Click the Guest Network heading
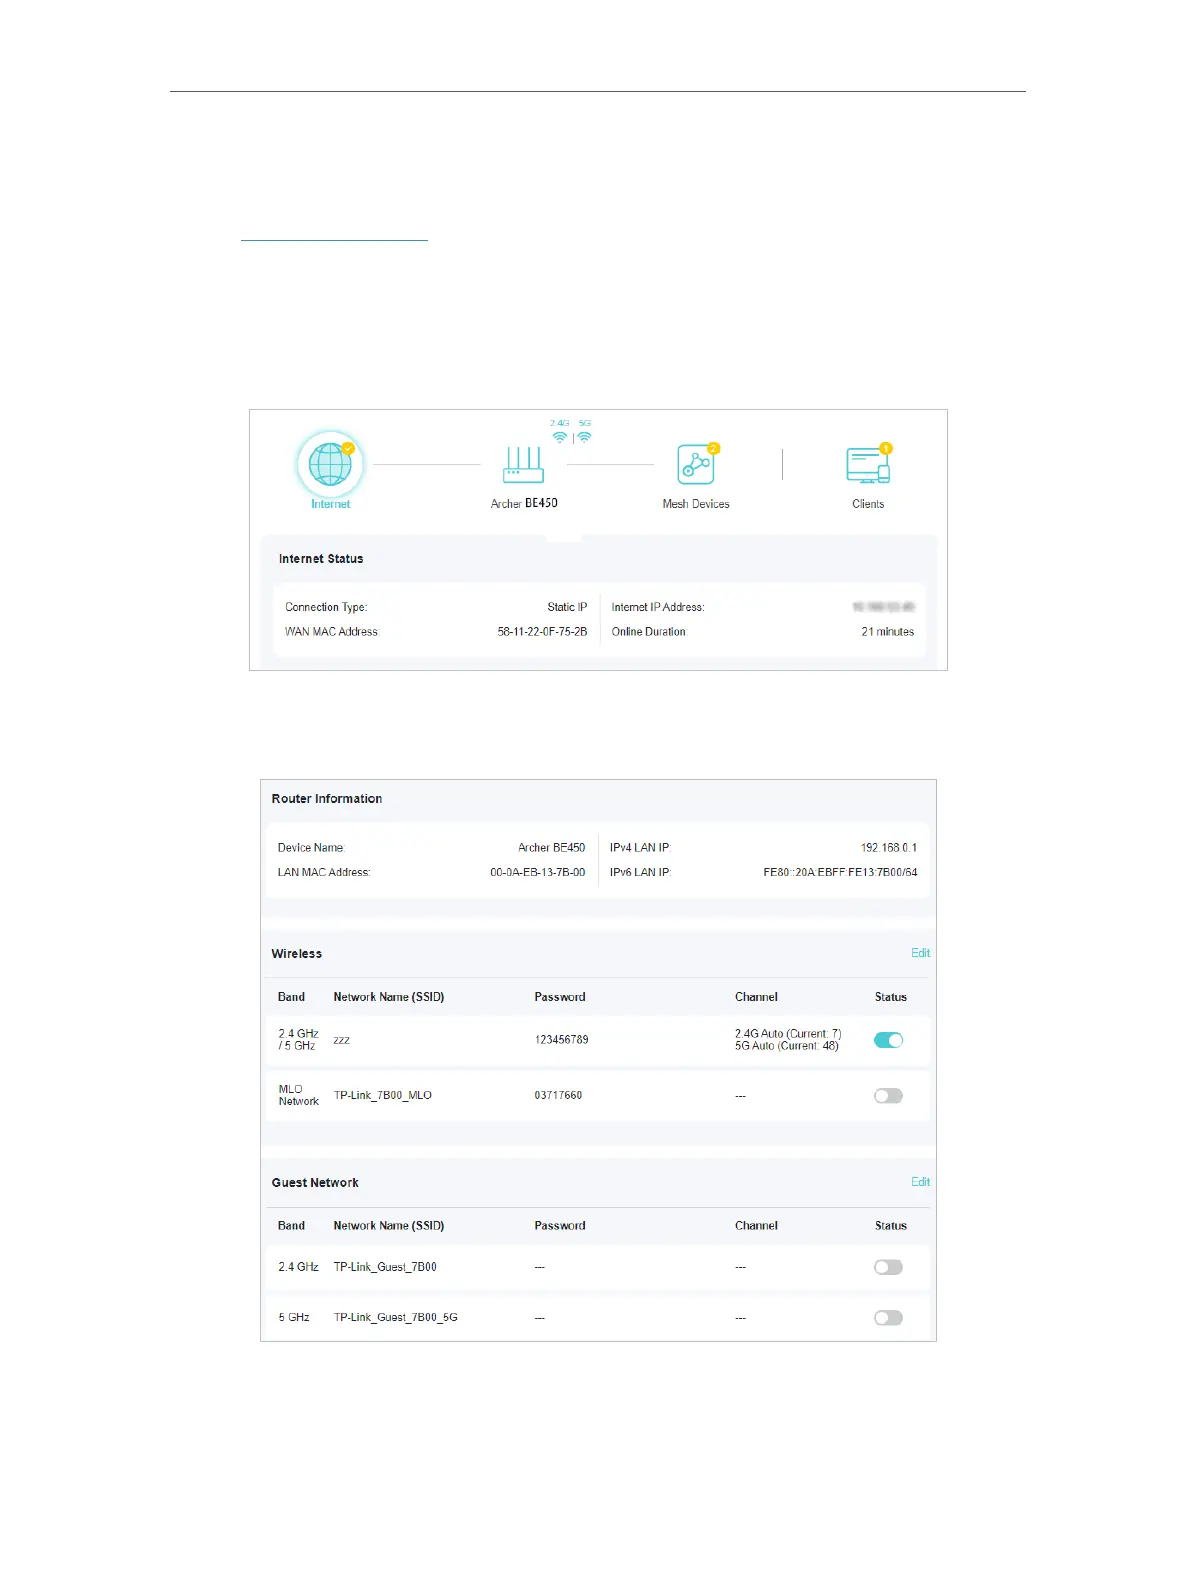The height and width of the screenshot is (1582, 1196). point(315,1183)
